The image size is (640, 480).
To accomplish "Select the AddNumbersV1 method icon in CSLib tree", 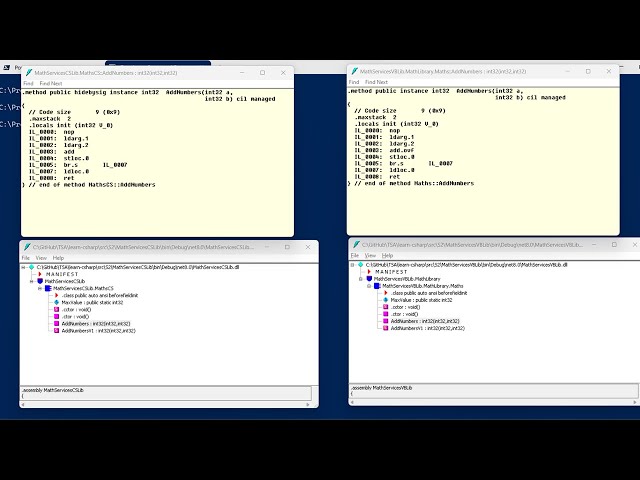I will [x=56, y=330].
